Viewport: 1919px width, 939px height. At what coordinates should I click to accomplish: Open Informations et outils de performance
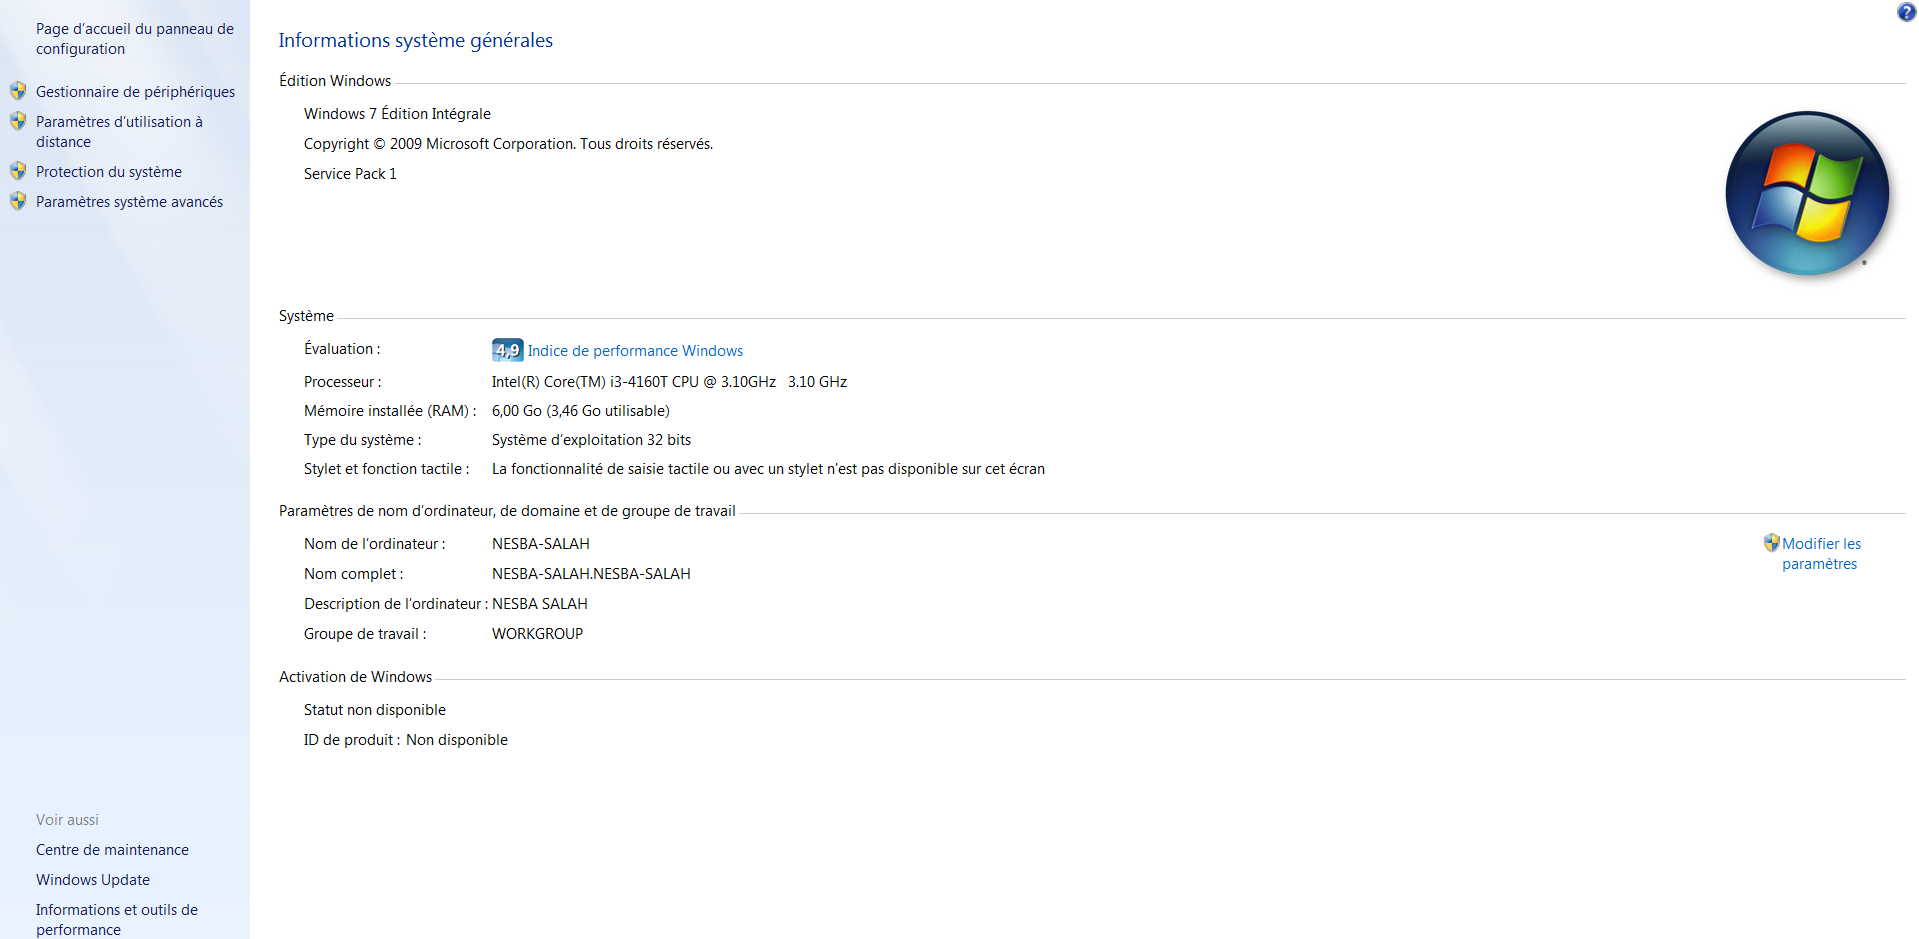pyautogui.click(x=117, y=920)
